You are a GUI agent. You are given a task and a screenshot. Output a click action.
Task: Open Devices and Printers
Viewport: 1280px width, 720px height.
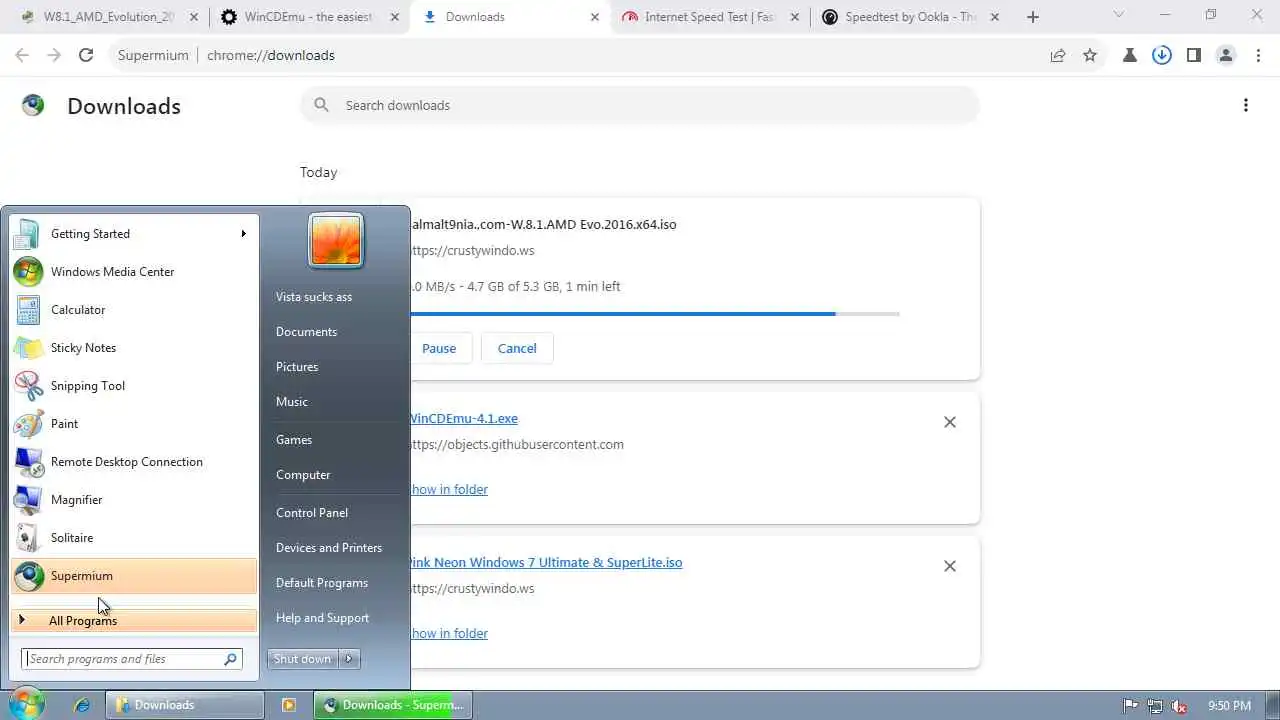(x=329, y=548)
